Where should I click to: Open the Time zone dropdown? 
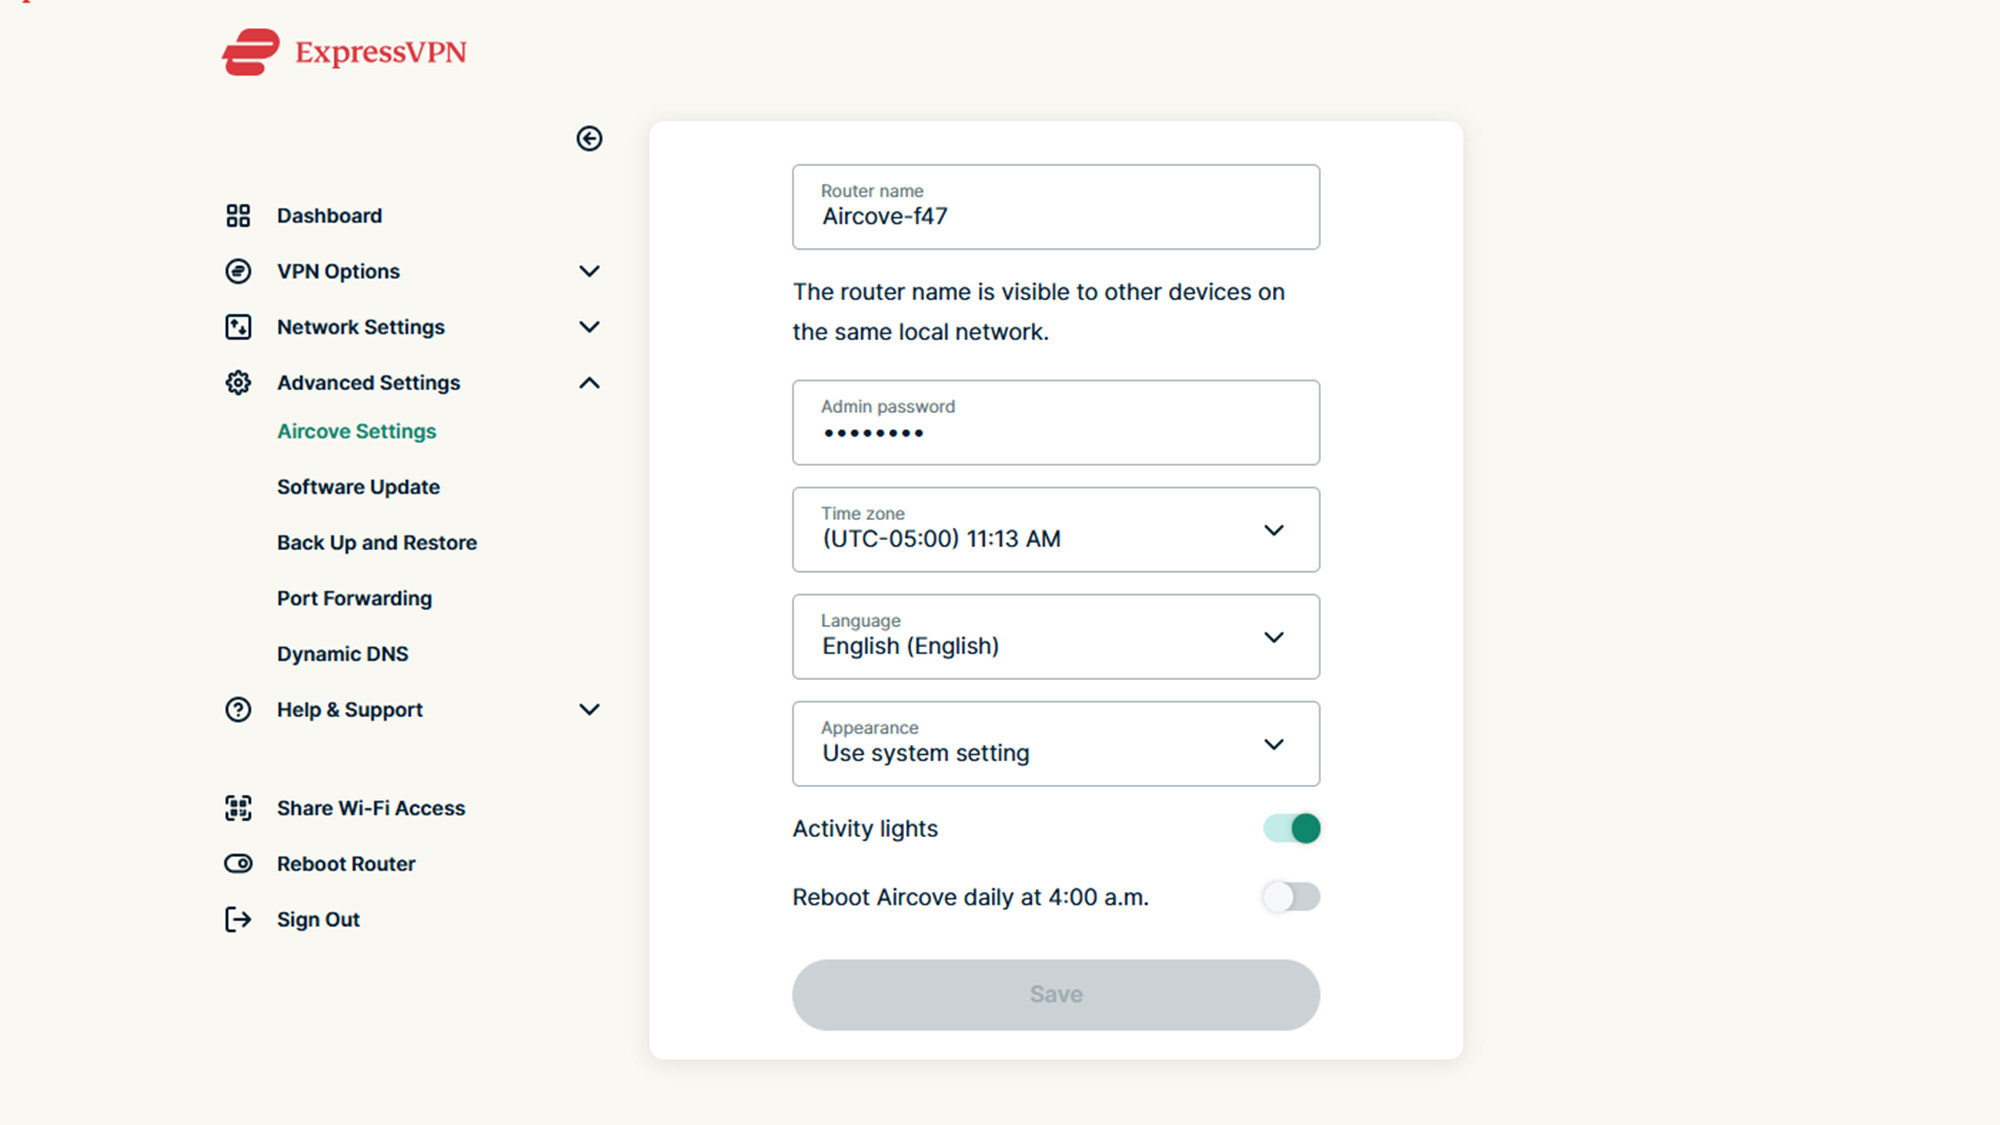[1055, 530]
